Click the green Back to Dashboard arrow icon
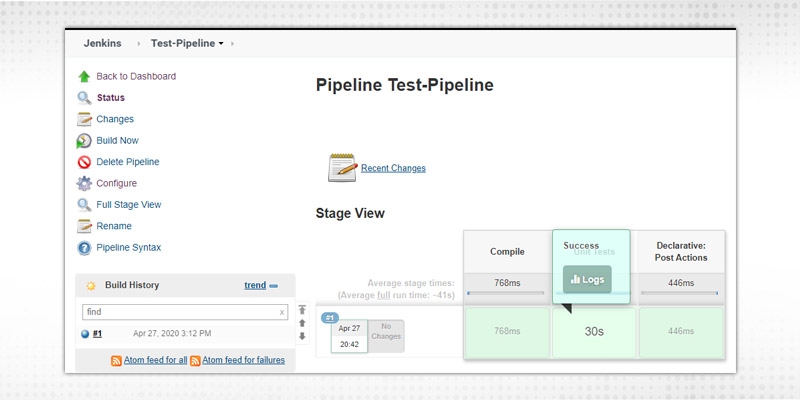This screenshot has height=400, width=800. (x=84, y=77)
